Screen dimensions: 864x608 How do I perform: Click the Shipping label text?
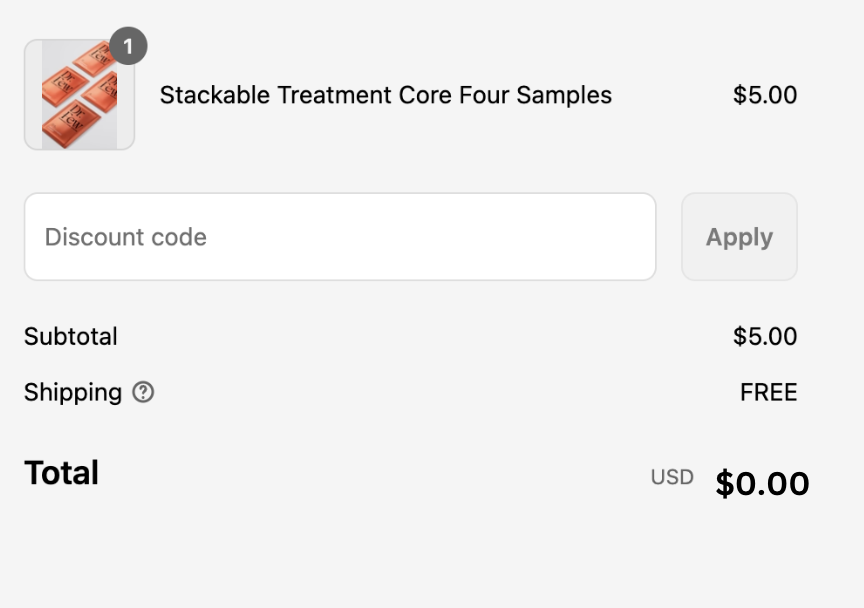[73, 392]
